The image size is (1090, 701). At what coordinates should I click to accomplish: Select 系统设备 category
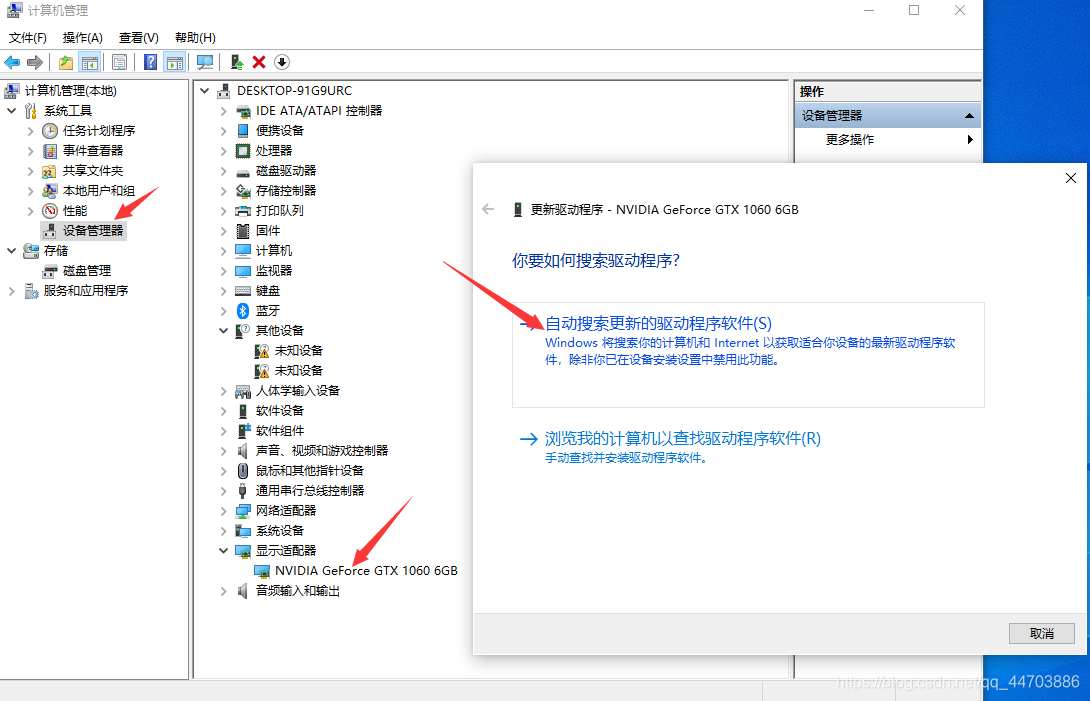279,531
